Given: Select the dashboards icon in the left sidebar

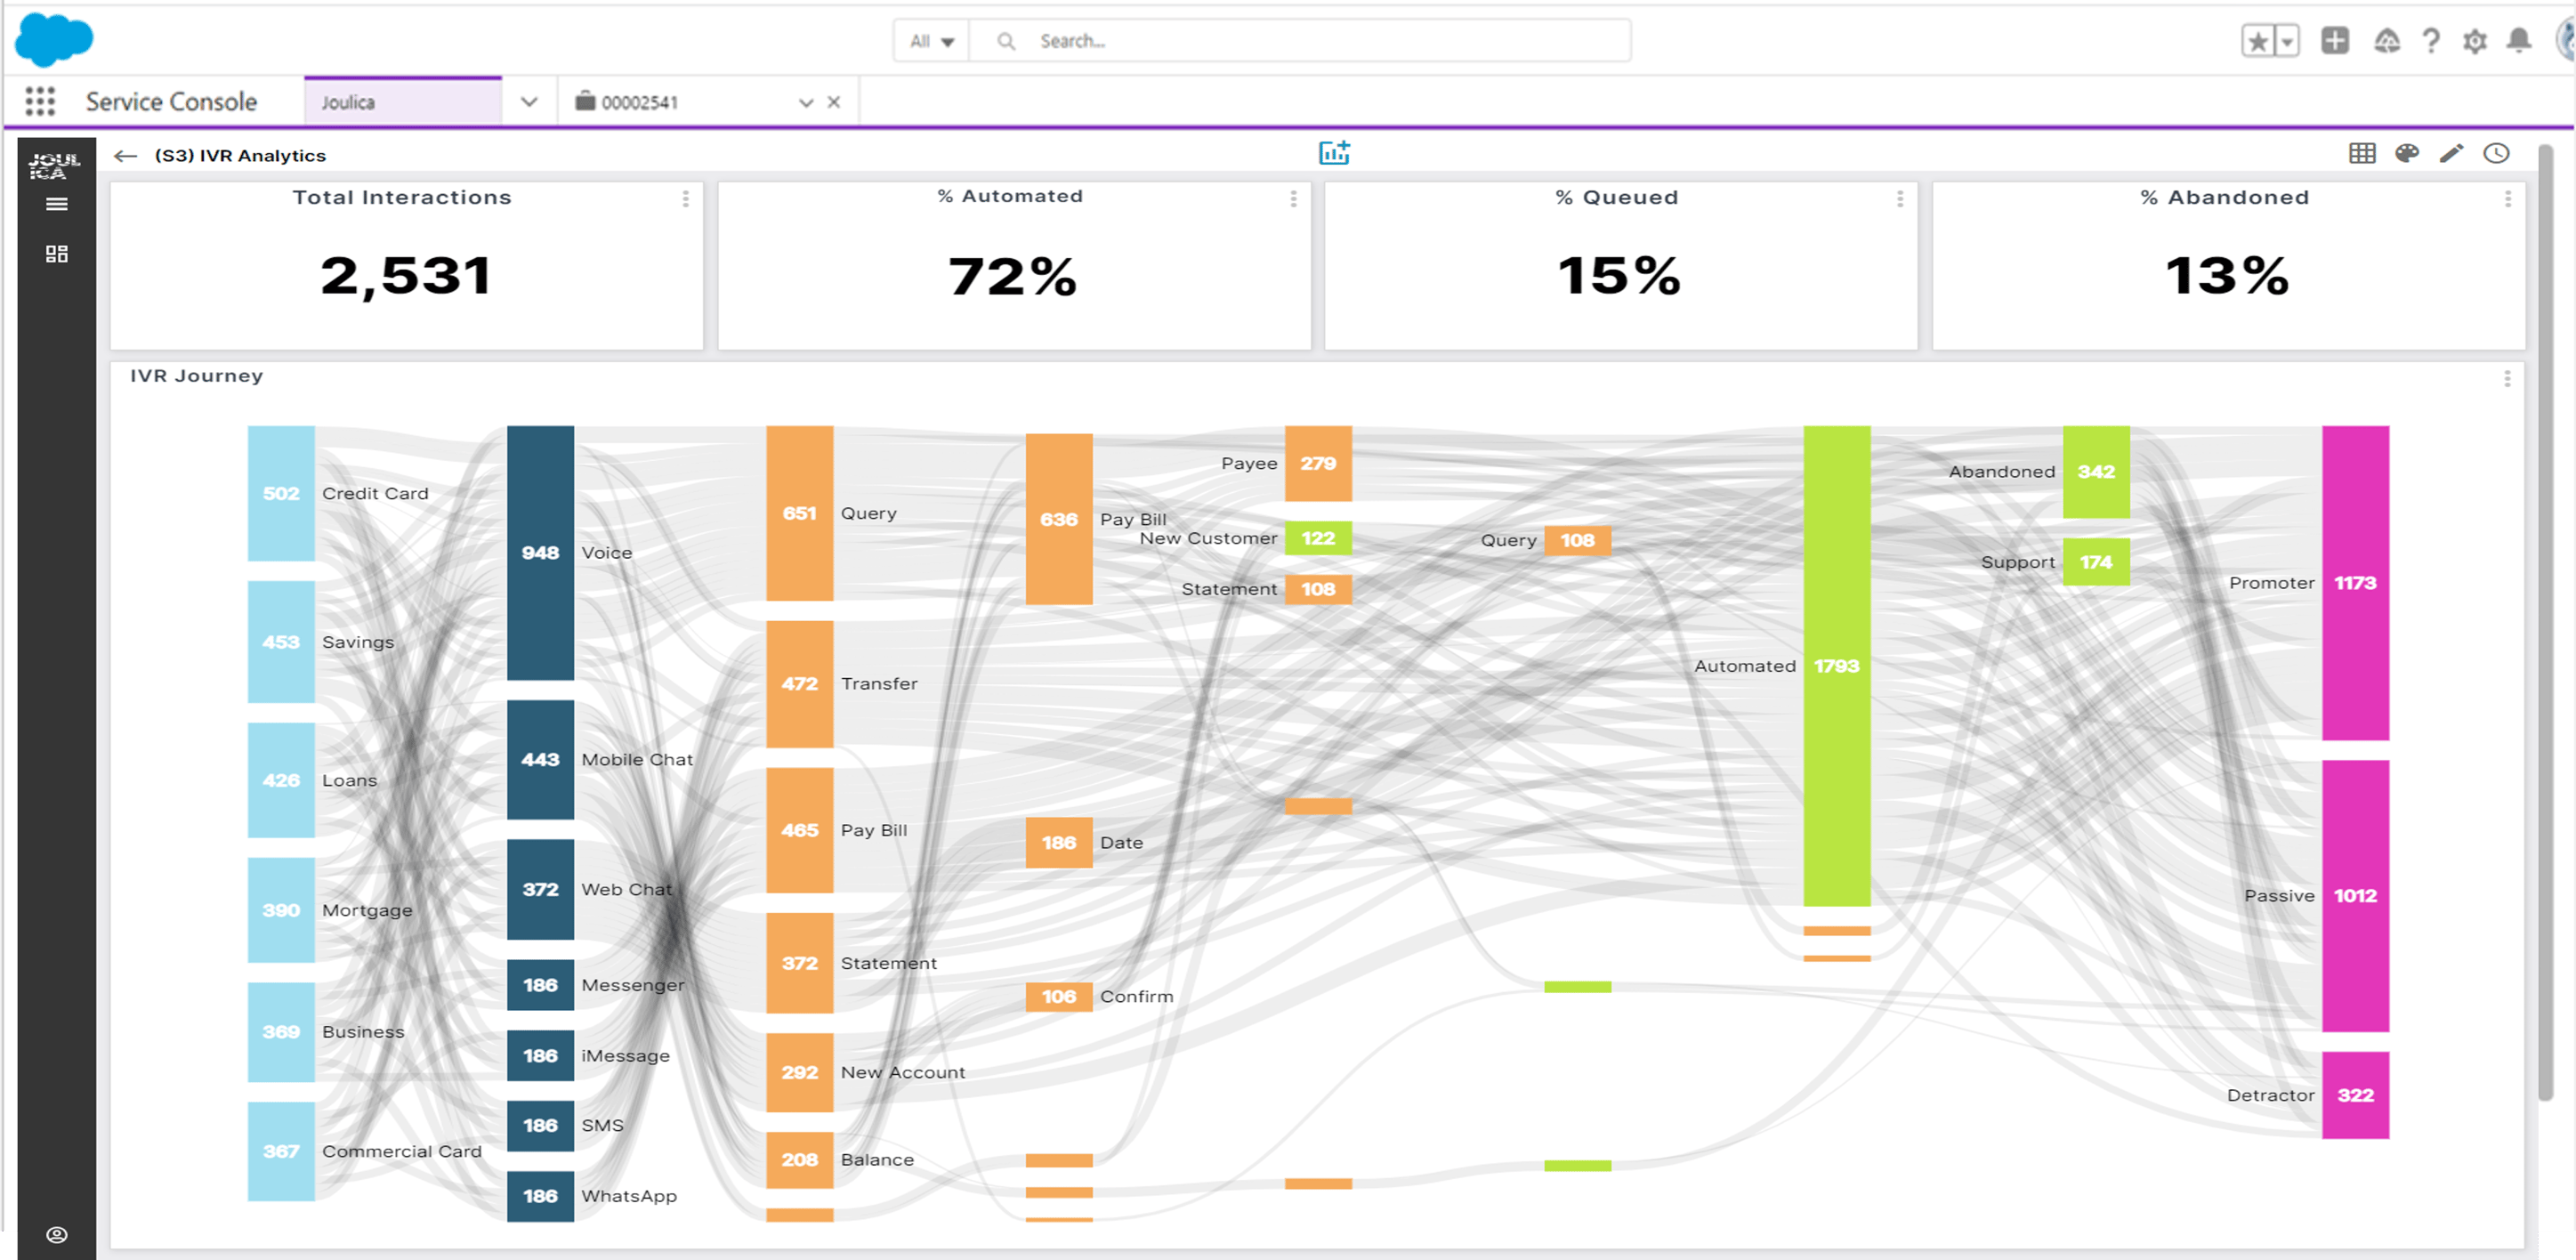Looking at the screenshot, I should point(56,253).
